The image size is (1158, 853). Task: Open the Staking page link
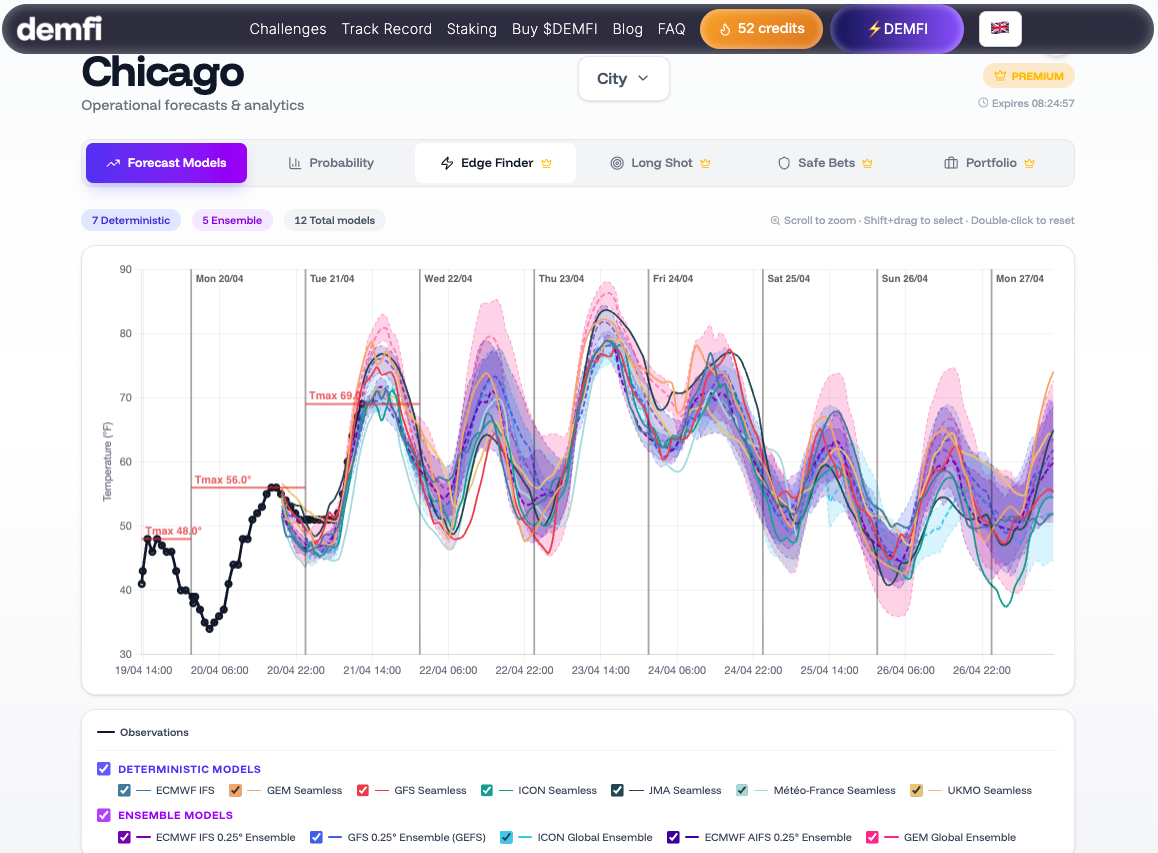coord(472,29)
